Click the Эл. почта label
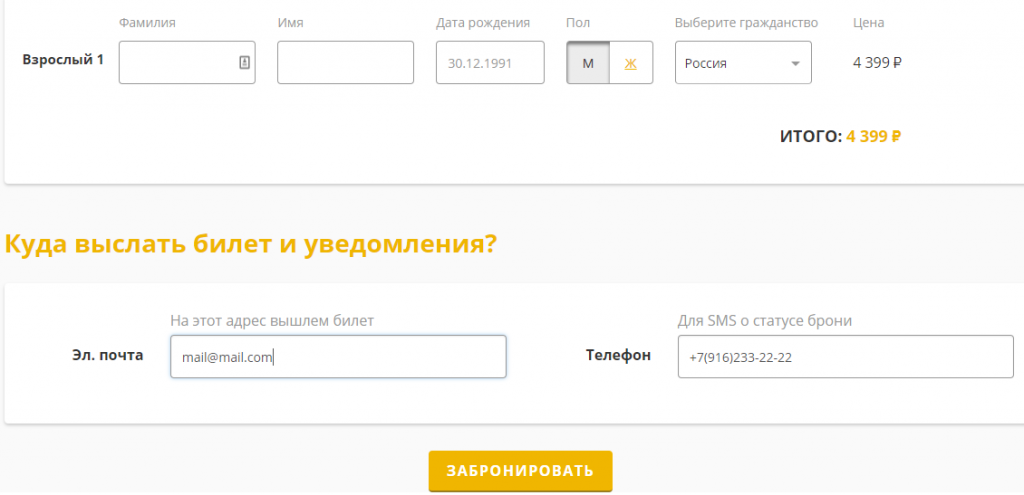The image size is (1024, 495). [x=108, y=355]
